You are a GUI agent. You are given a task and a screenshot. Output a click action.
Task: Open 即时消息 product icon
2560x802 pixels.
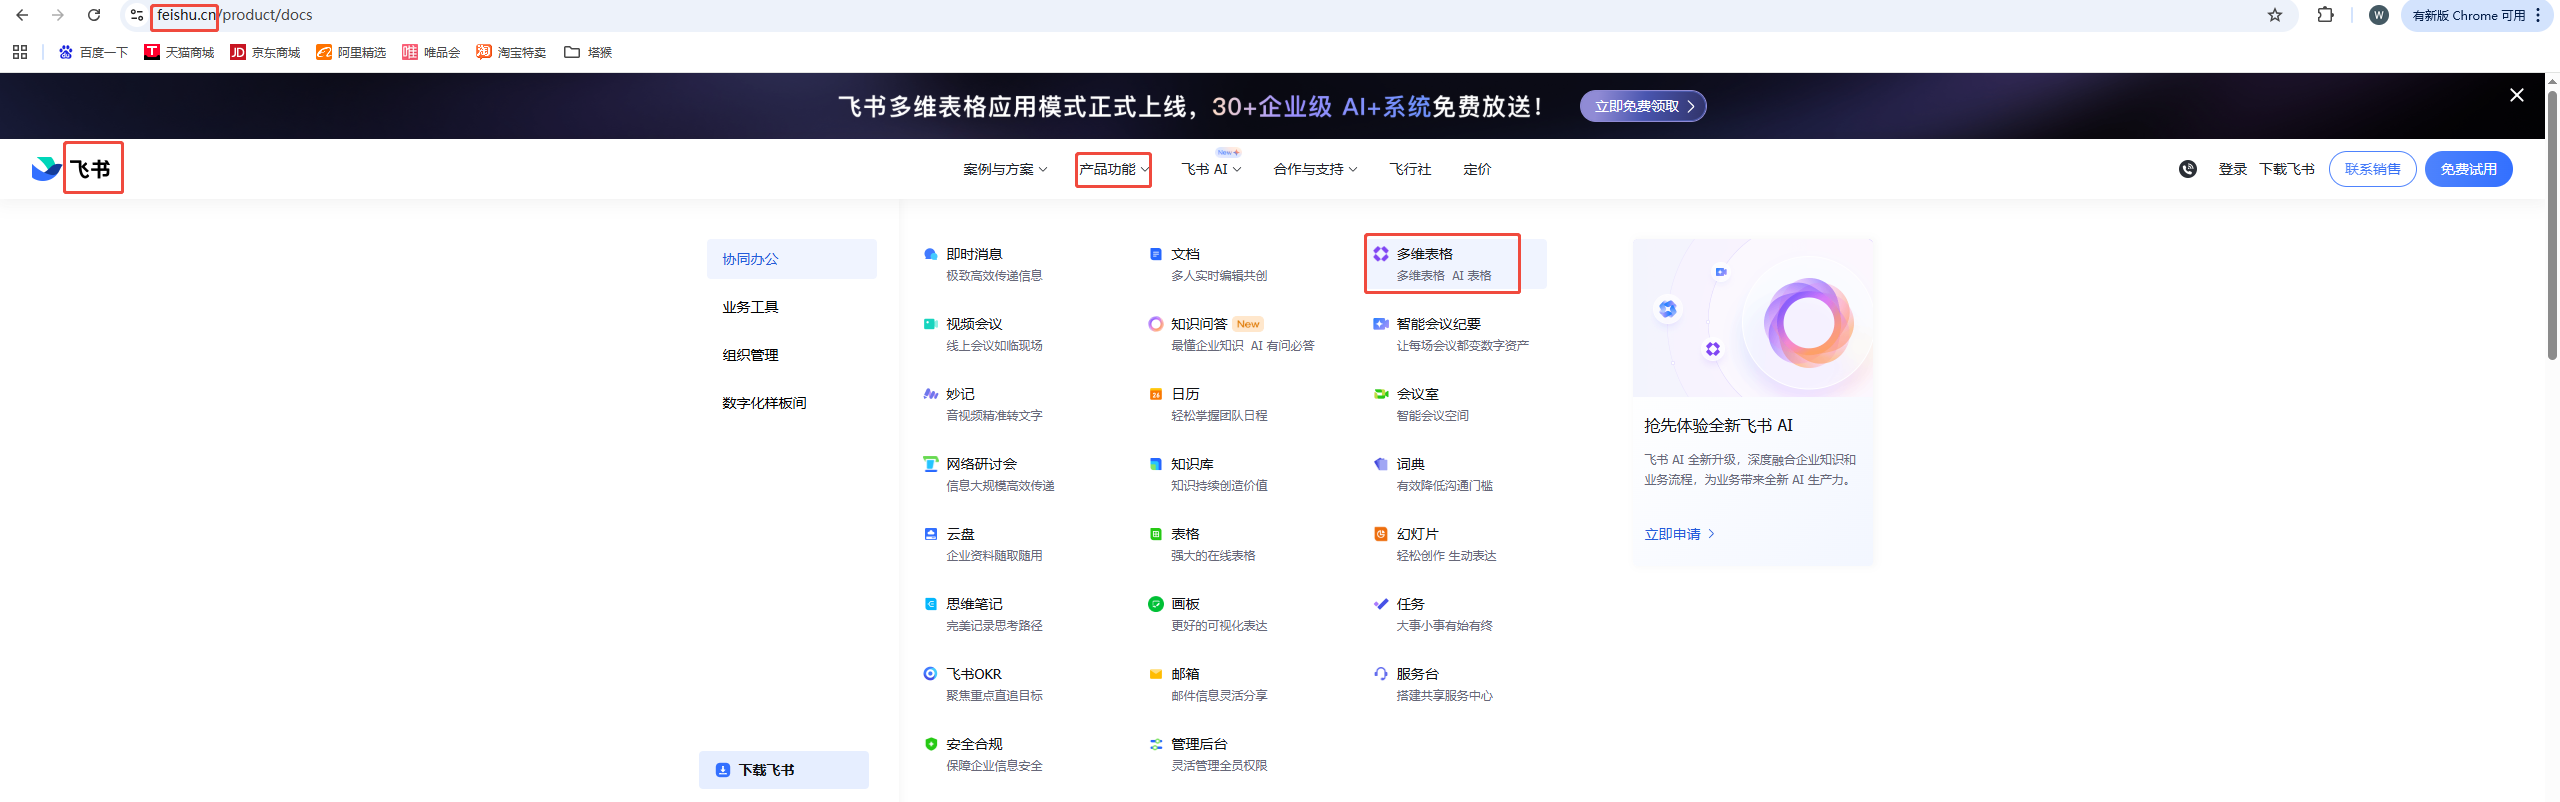point(930,254)
